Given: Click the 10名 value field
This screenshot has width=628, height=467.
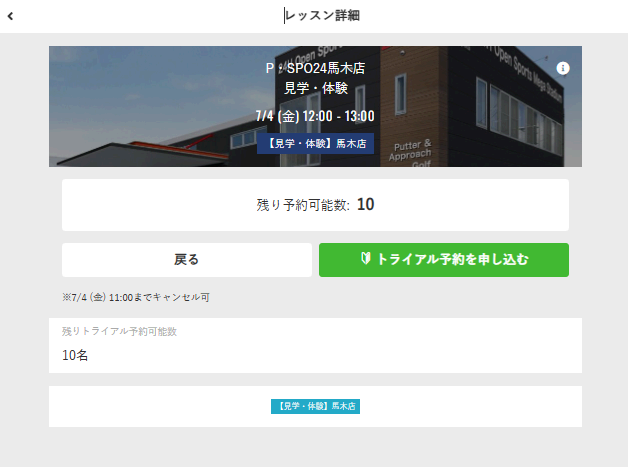Looking at the screenshot, I should point(75,355).
